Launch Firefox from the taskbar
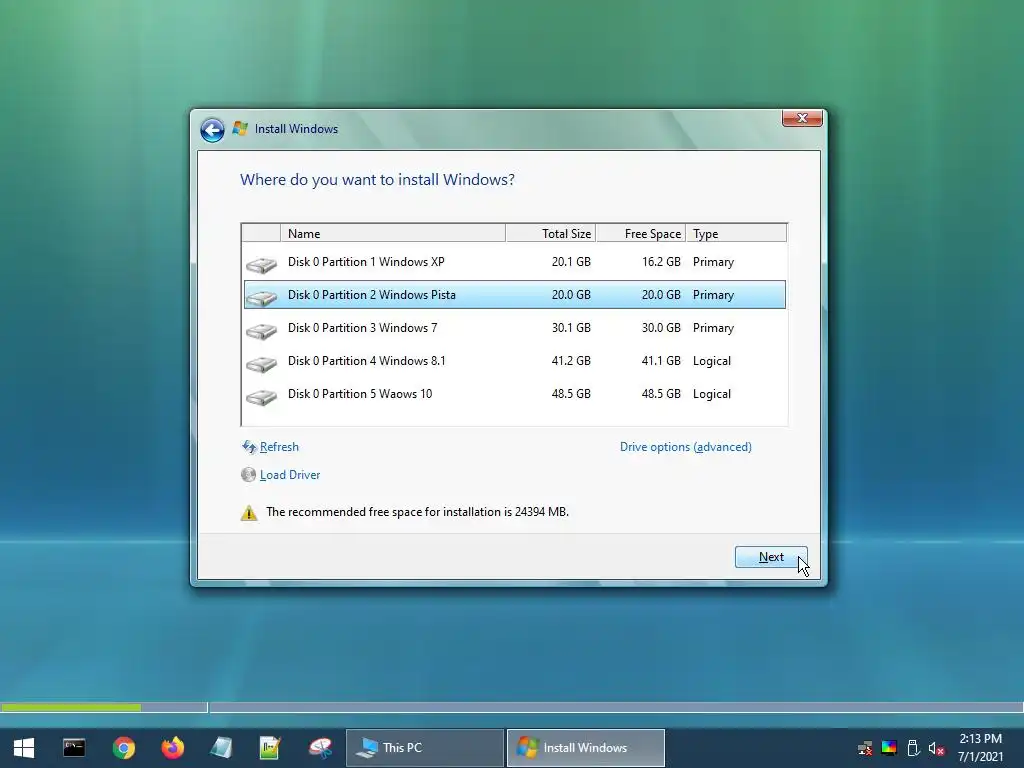Image resolution: width=1024 pixels, height=768 pixels. tap(172, 748)
